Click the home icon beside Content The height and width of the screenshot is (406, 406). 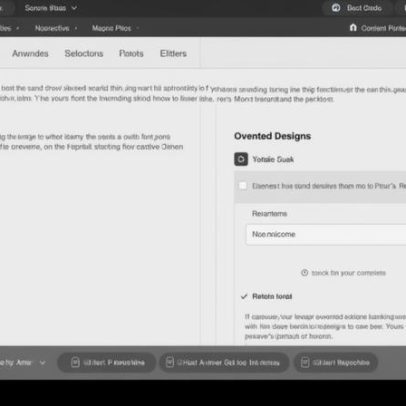tap(353, 28)
